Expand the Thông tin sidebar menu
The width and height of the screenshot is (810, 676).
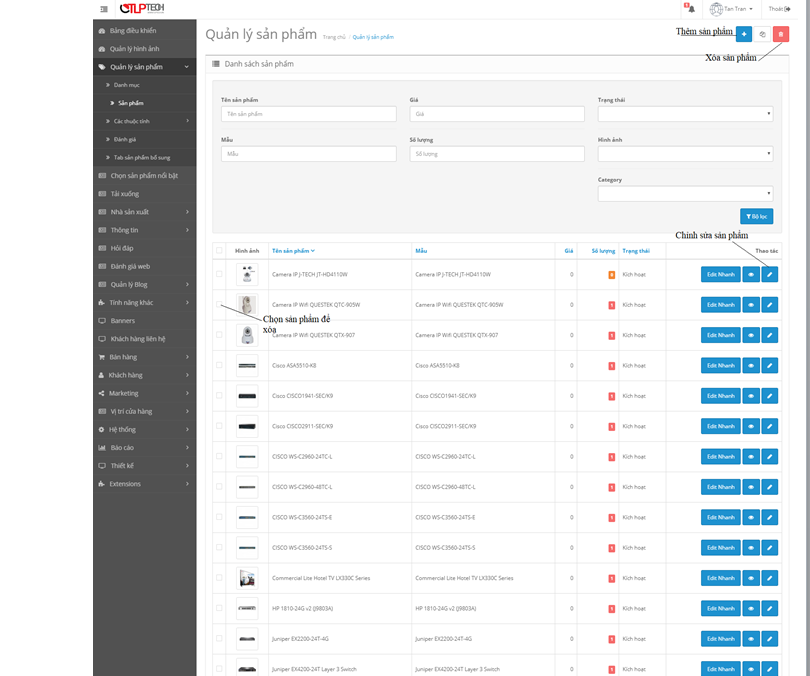tap(145, 230)
